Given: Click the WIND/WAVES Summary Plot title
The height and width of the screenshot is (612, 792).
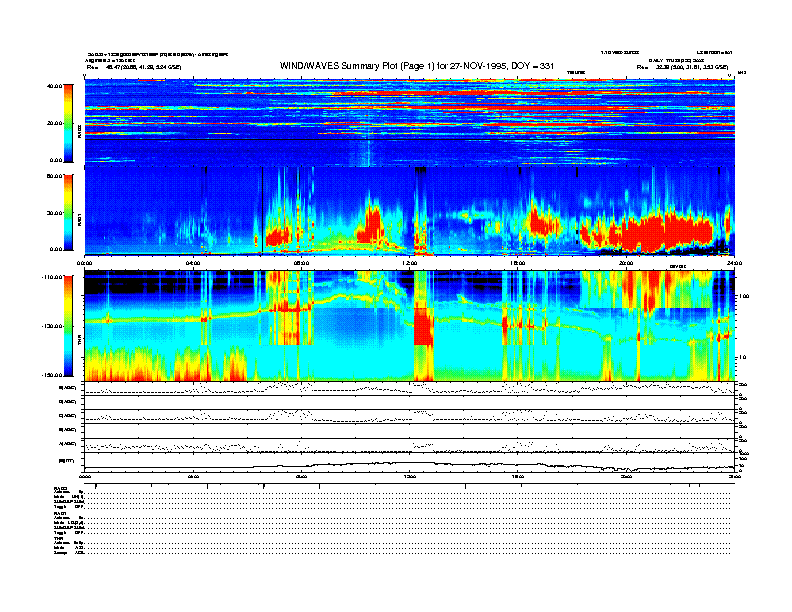Looking at the screenshot, I should click(x=417, y=66).
